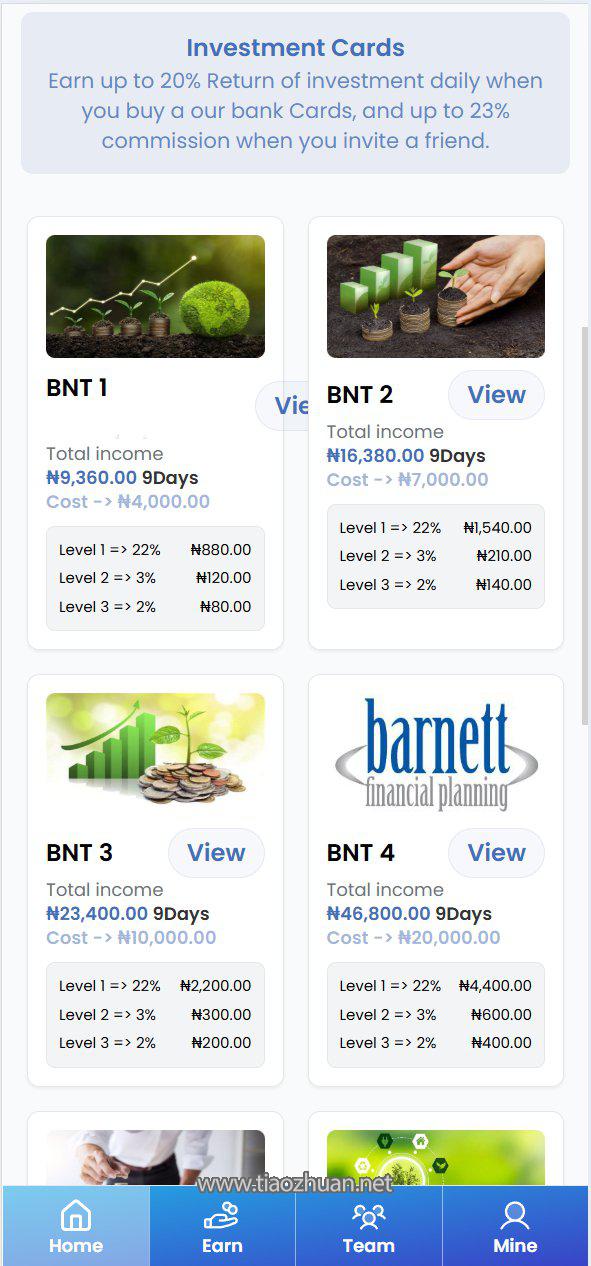Open the Earn hand-coins icon
The height and width of the screenshot is (1266, 591).
(222, 1216)
